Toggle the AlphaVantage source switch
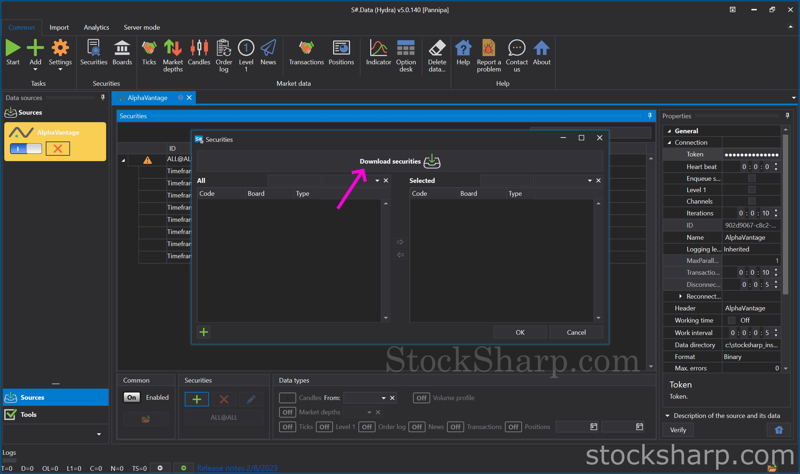 (x=26, y=149)
